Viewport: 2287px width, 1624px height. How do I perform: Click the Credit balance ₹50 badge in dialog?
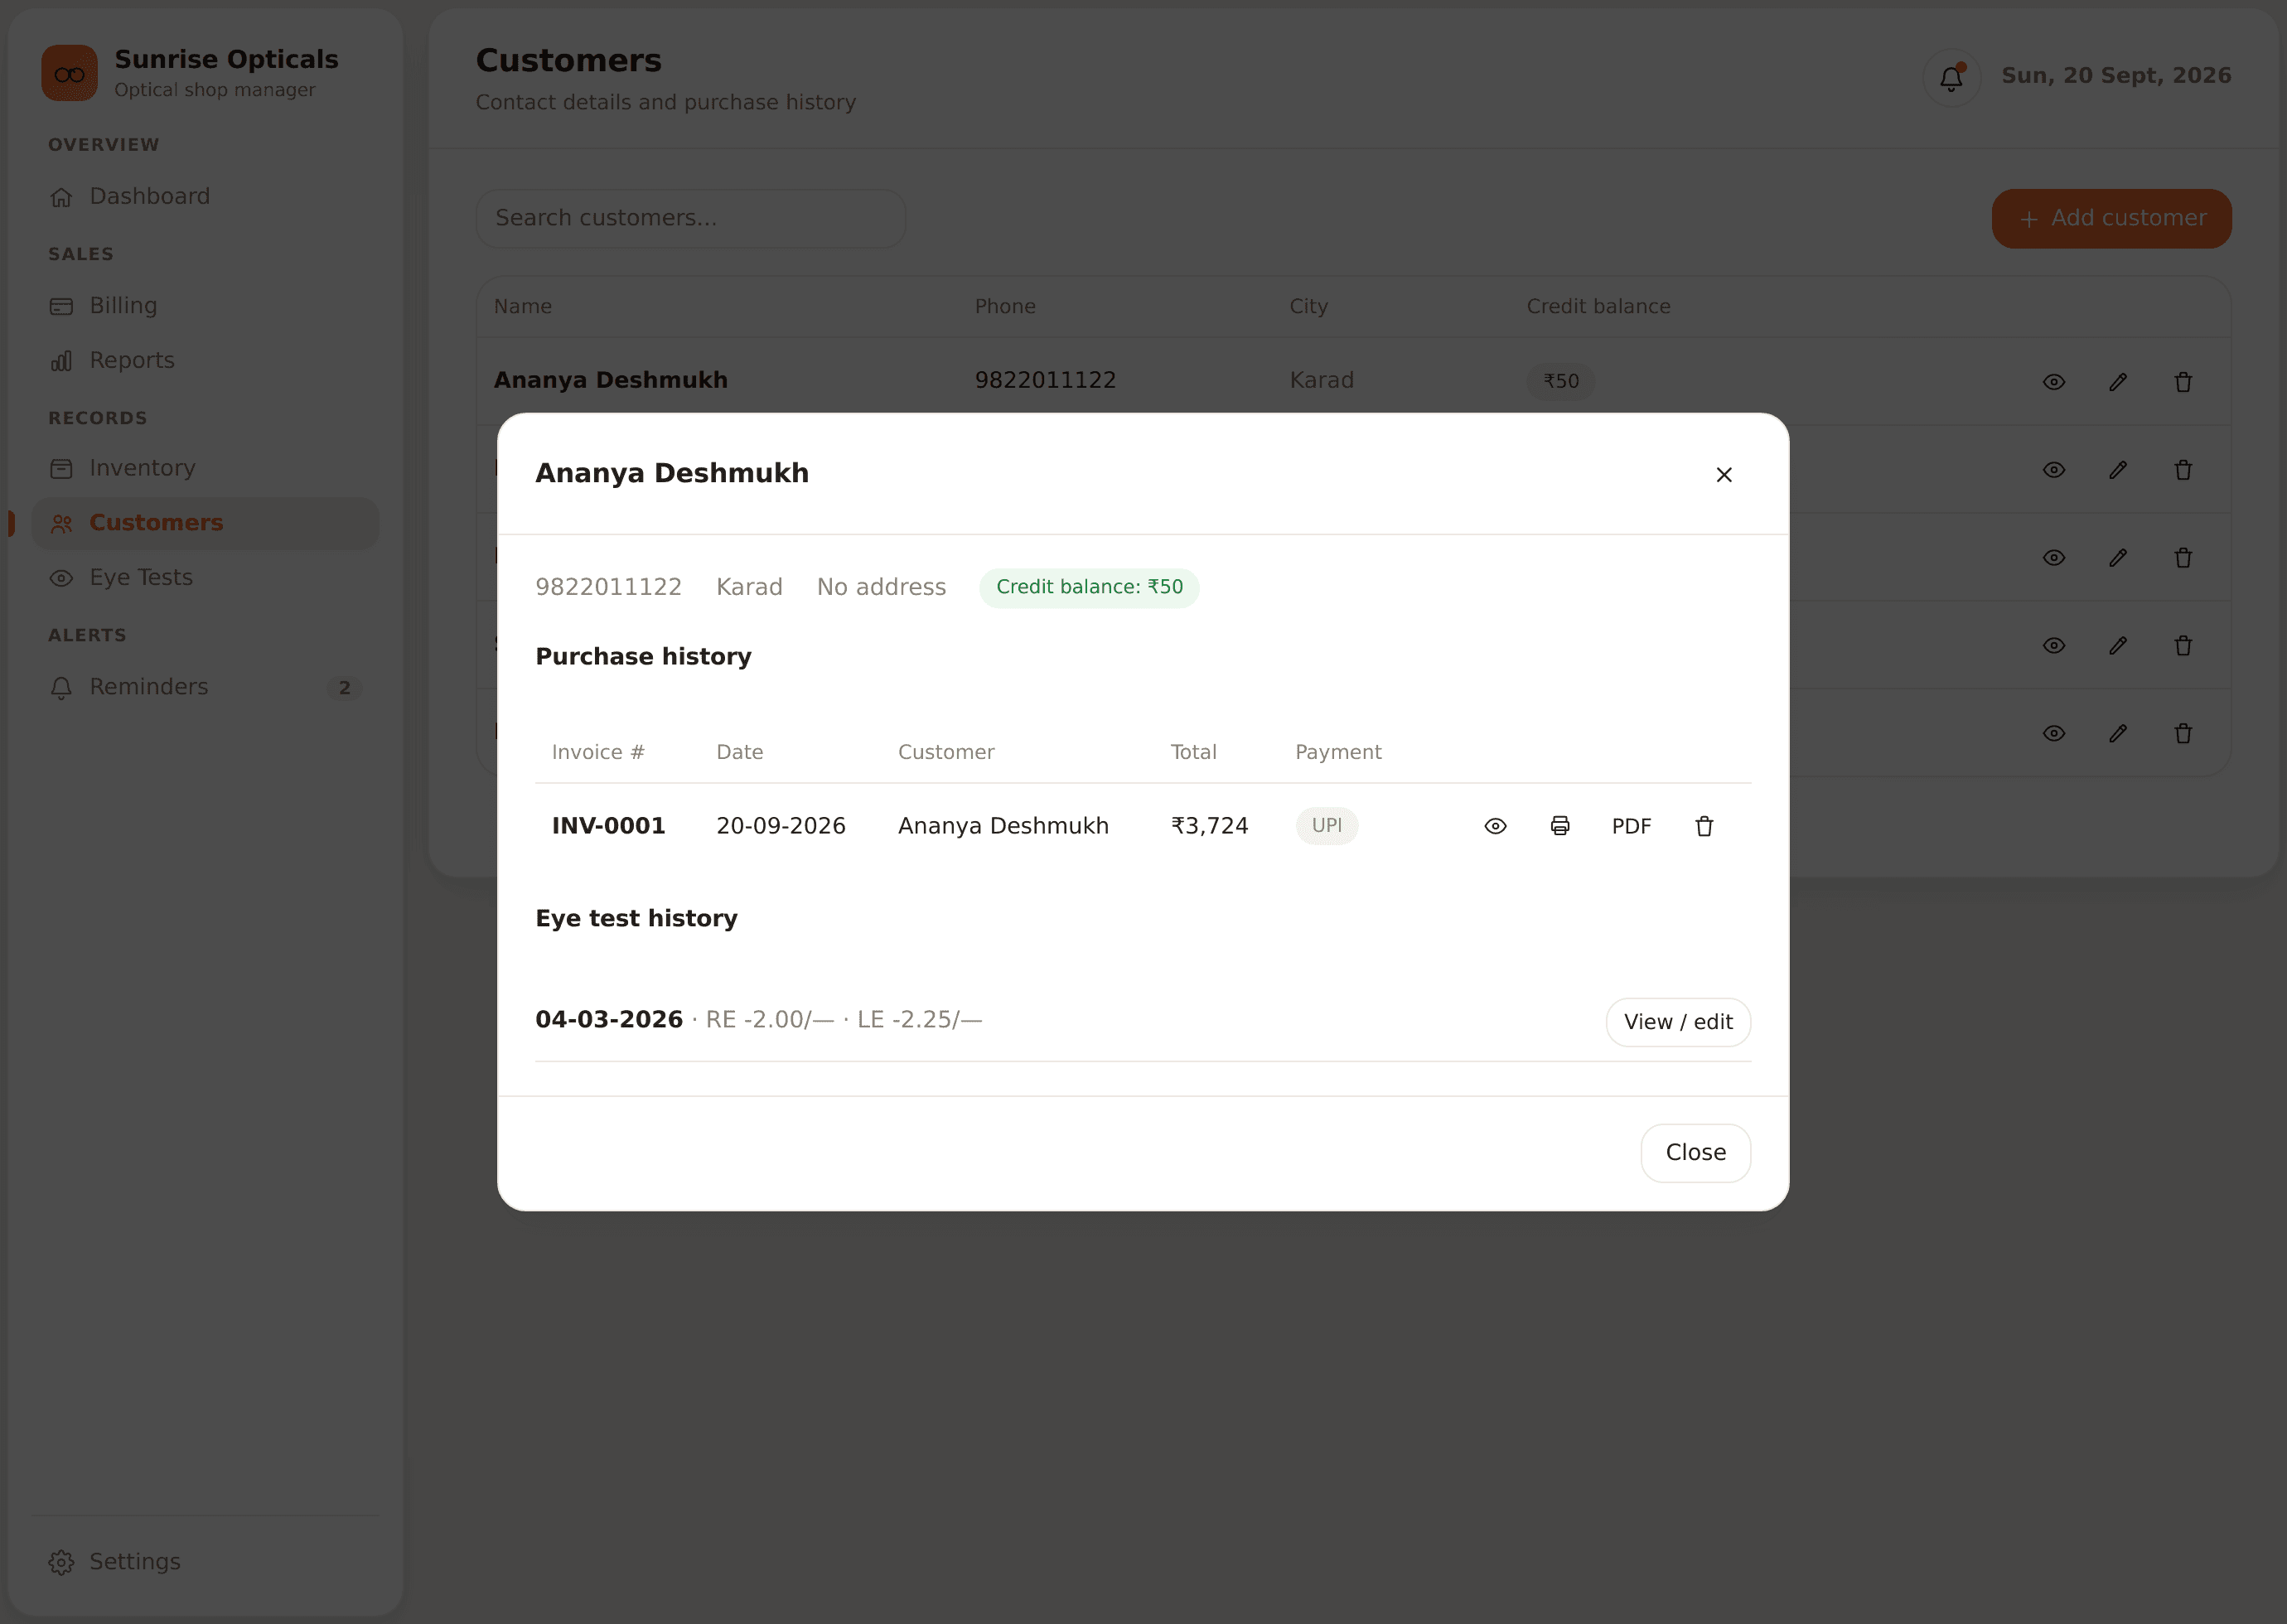[1089, 587]
